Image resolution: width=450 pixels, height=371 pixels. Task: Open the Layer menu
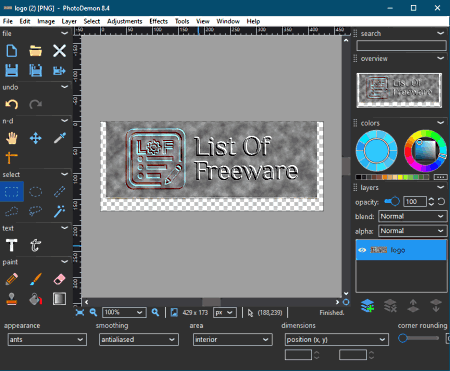tap(69, 21)
